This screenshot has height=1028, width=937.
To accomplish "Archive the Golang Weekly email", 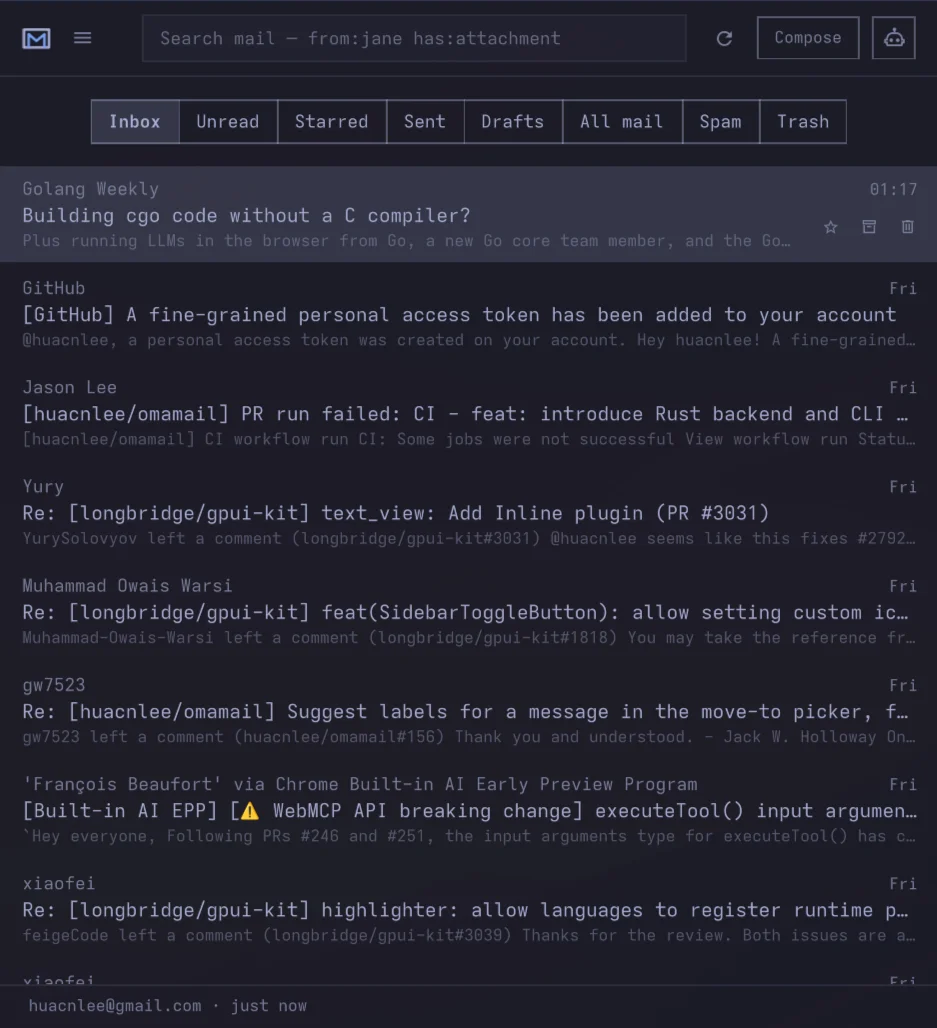I will click(x=869, y=227).
